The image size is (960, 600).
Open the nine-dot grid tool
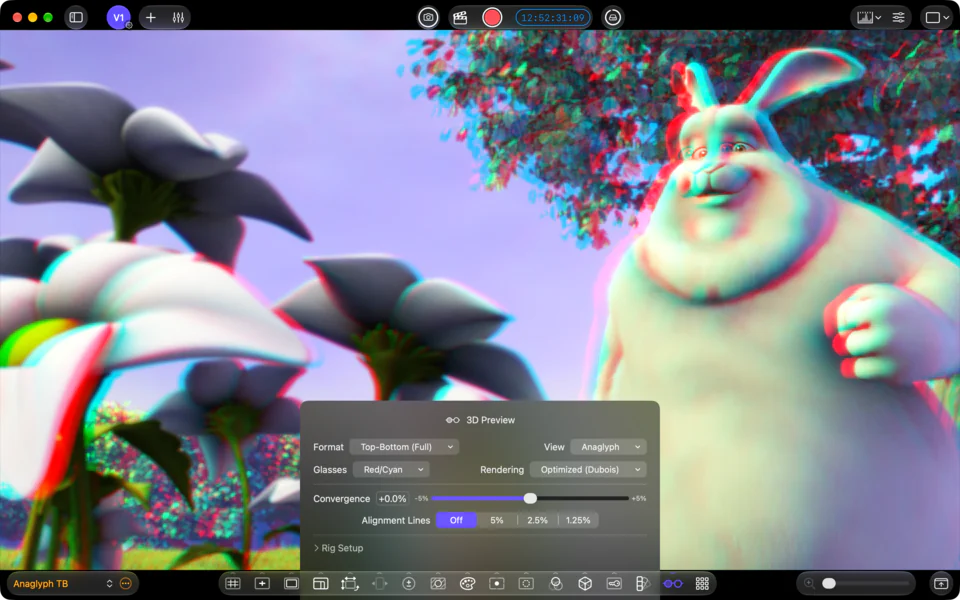pos(702,583)
